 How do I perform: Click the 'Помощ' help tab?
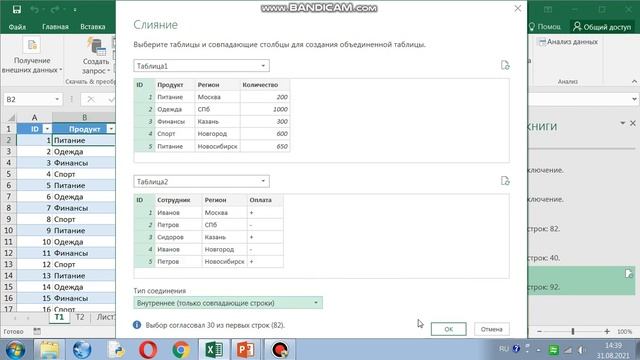tap(545, 27)
